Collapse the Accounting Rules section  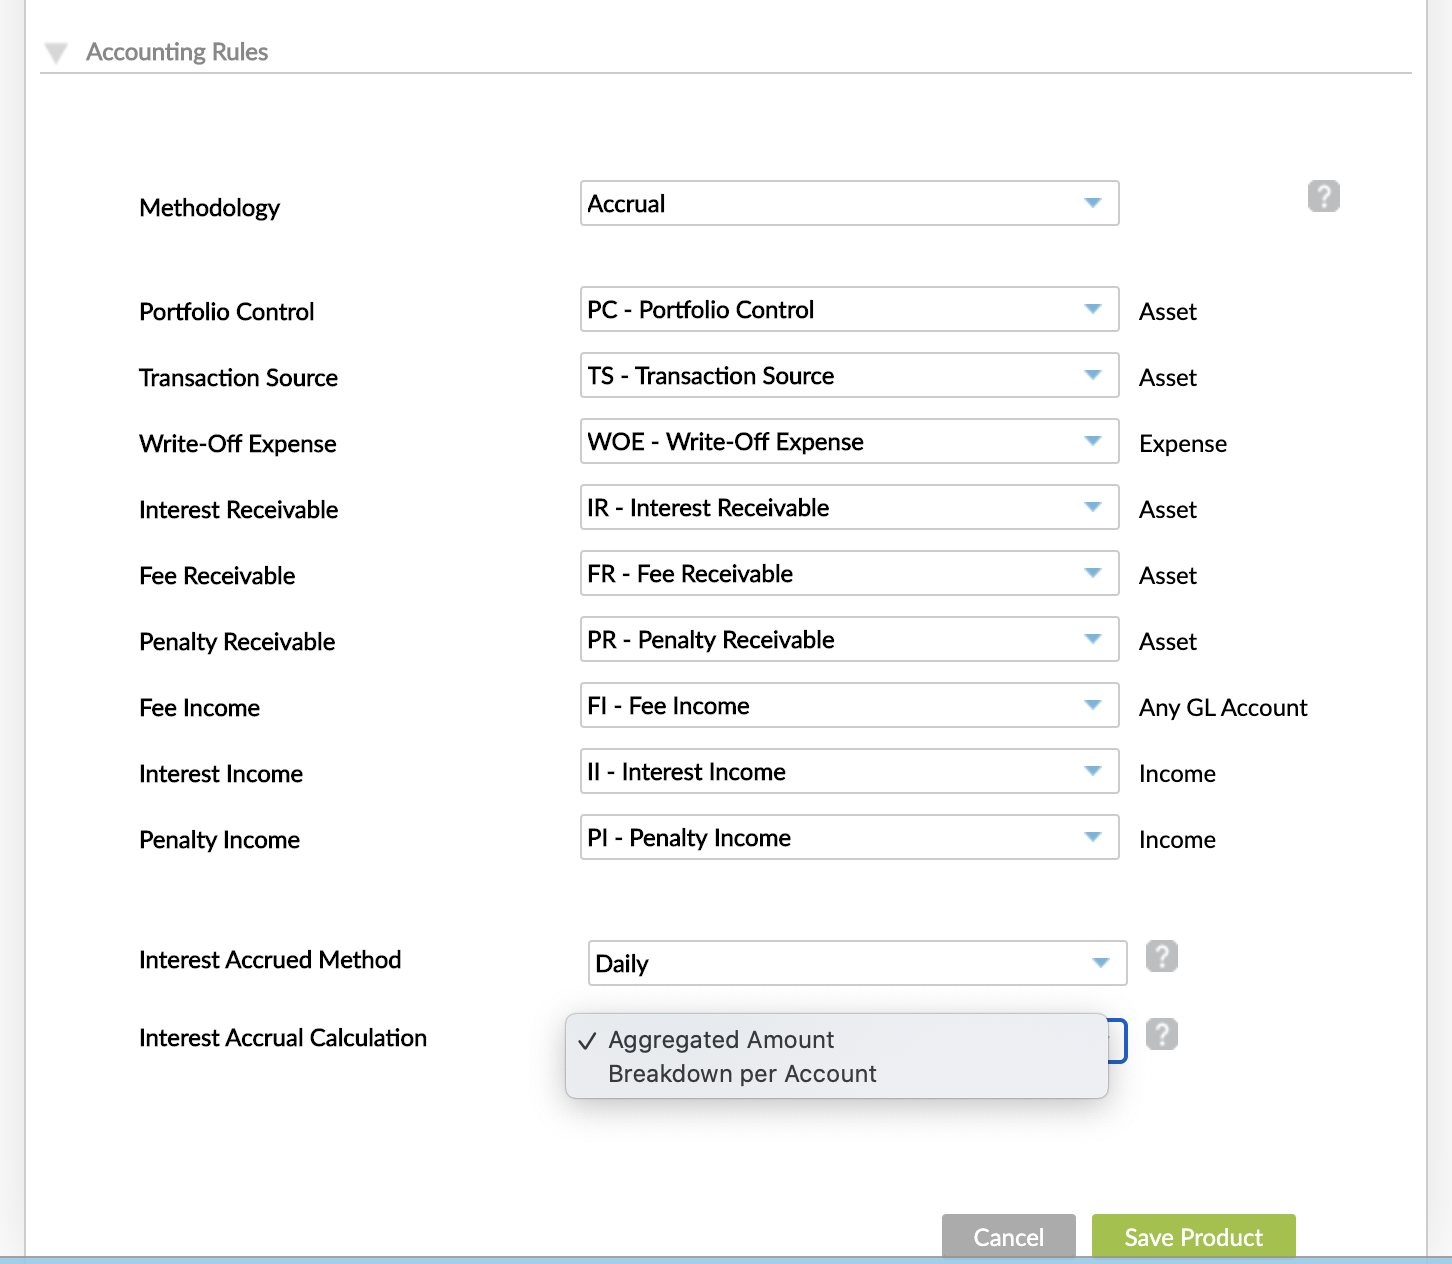coord(56,51)
